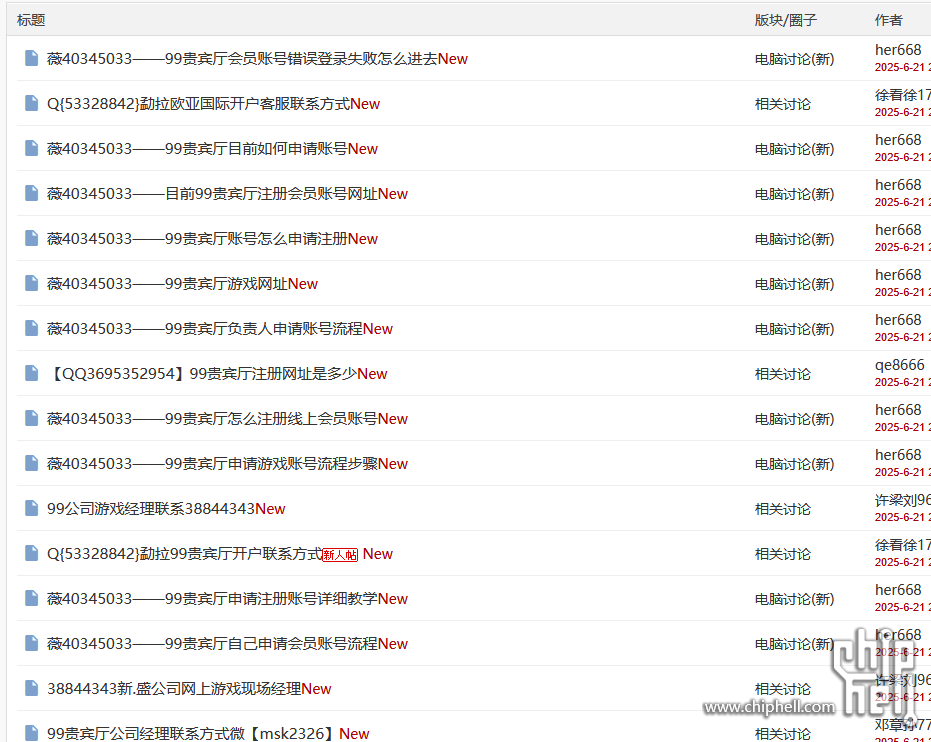The height and width of the screenshot is (742, 931).
Task: Click the 标题 column header
Action: click(x=31, y=20)
